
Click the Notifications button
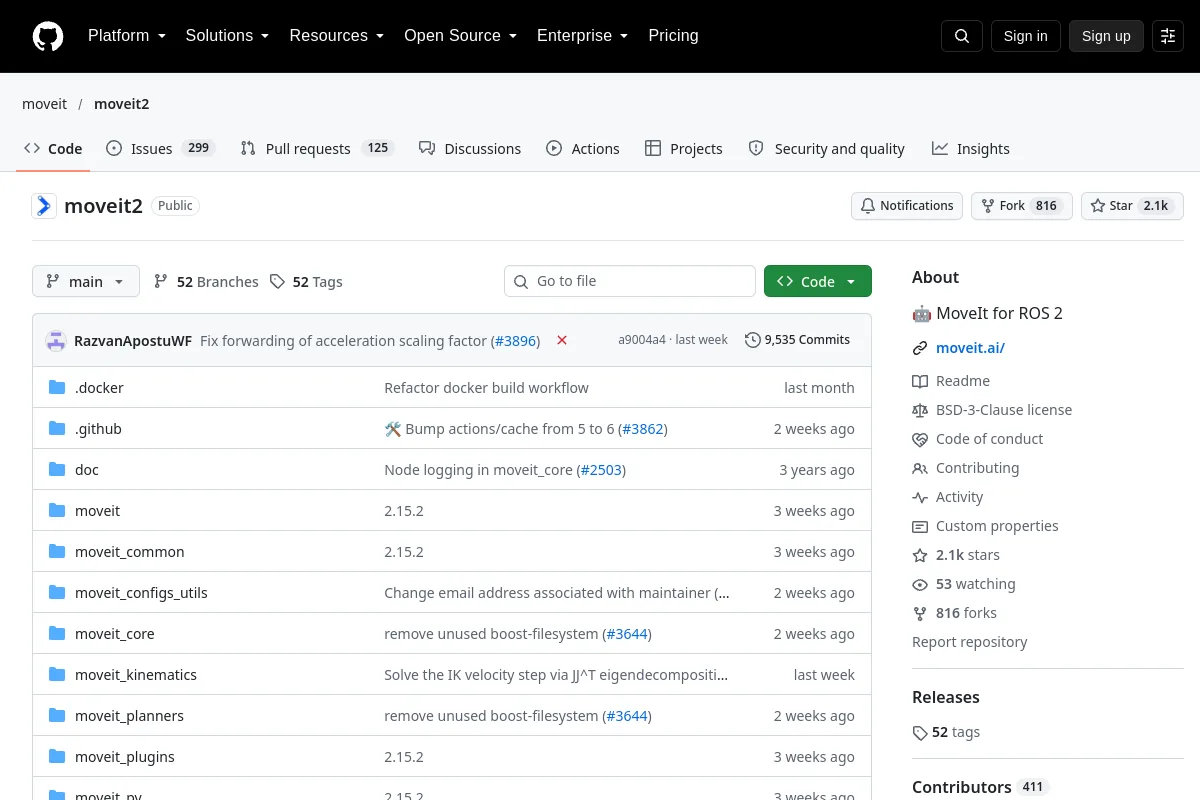(x=907, y=206)
